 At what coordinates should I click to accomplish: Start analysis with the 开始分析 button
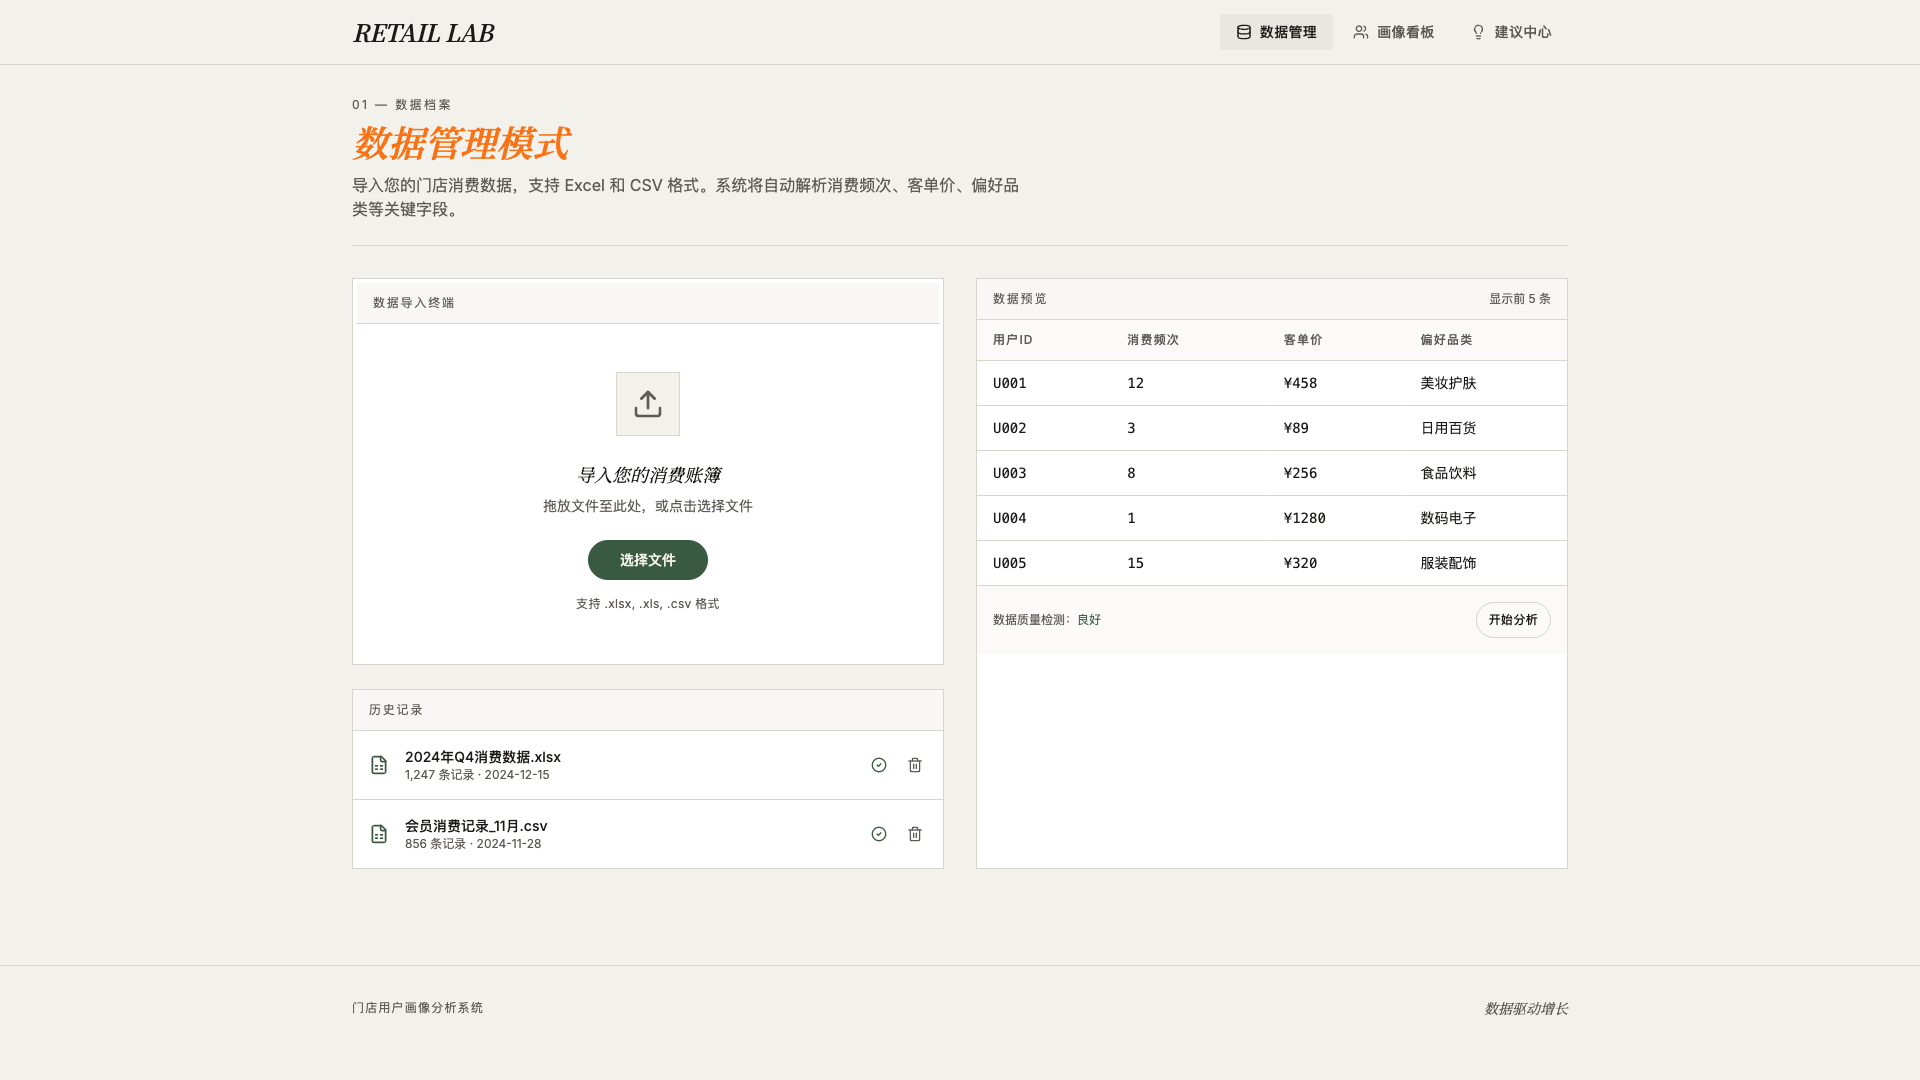(x=1512, y=619)
